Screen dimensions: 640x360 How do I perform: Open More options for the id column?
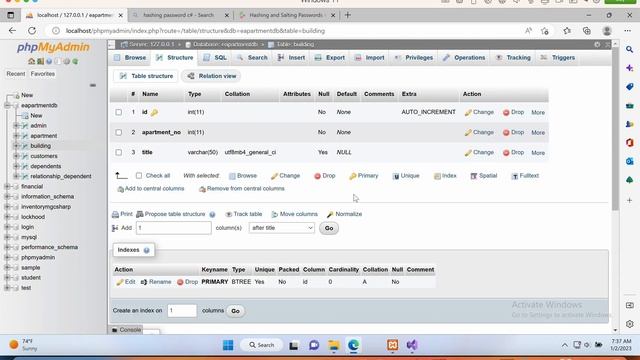(538, 112)
